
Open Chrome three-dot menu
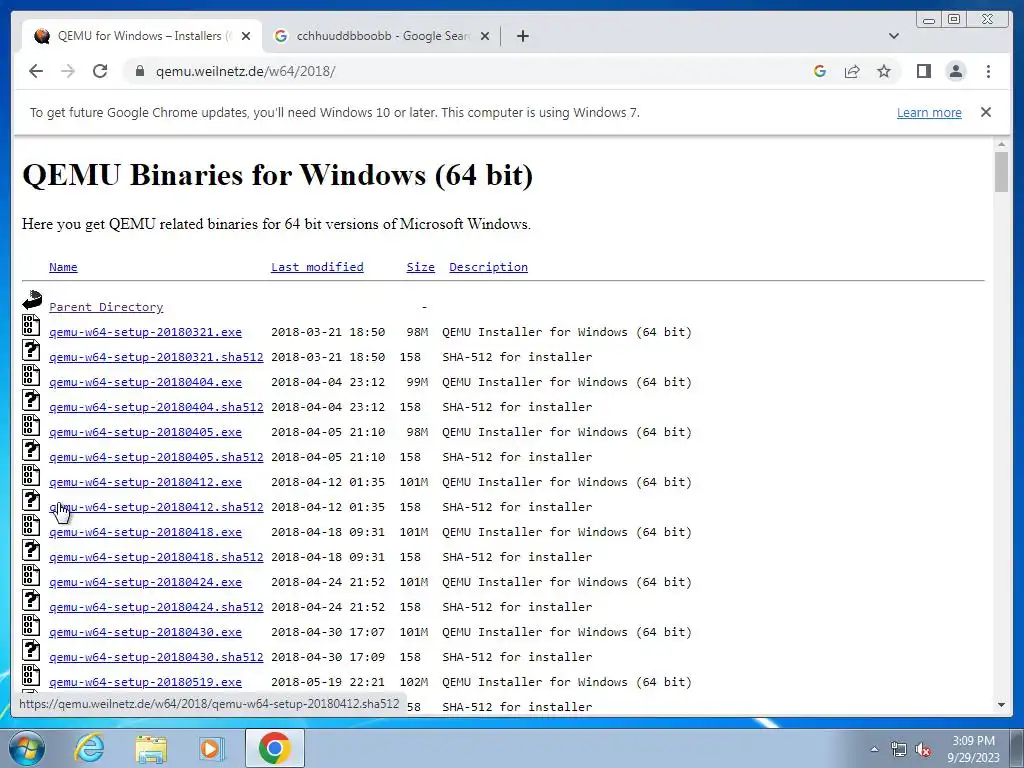pyautogui.click(x=988, y=71)
